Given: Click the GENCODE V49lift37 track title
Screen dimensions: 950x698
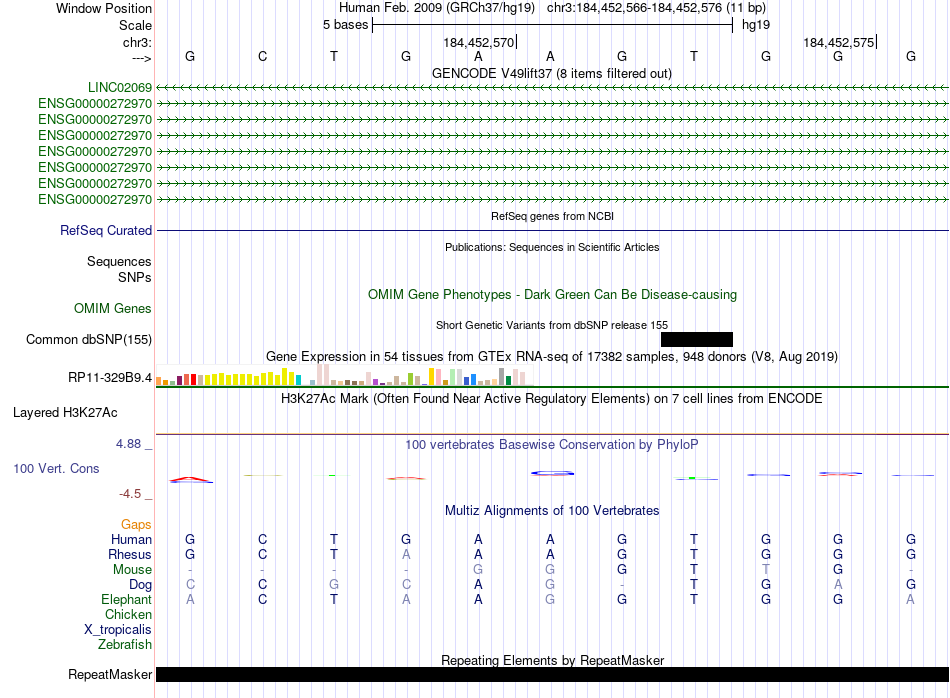Looking at the screenshot, I should click(551, 73).
